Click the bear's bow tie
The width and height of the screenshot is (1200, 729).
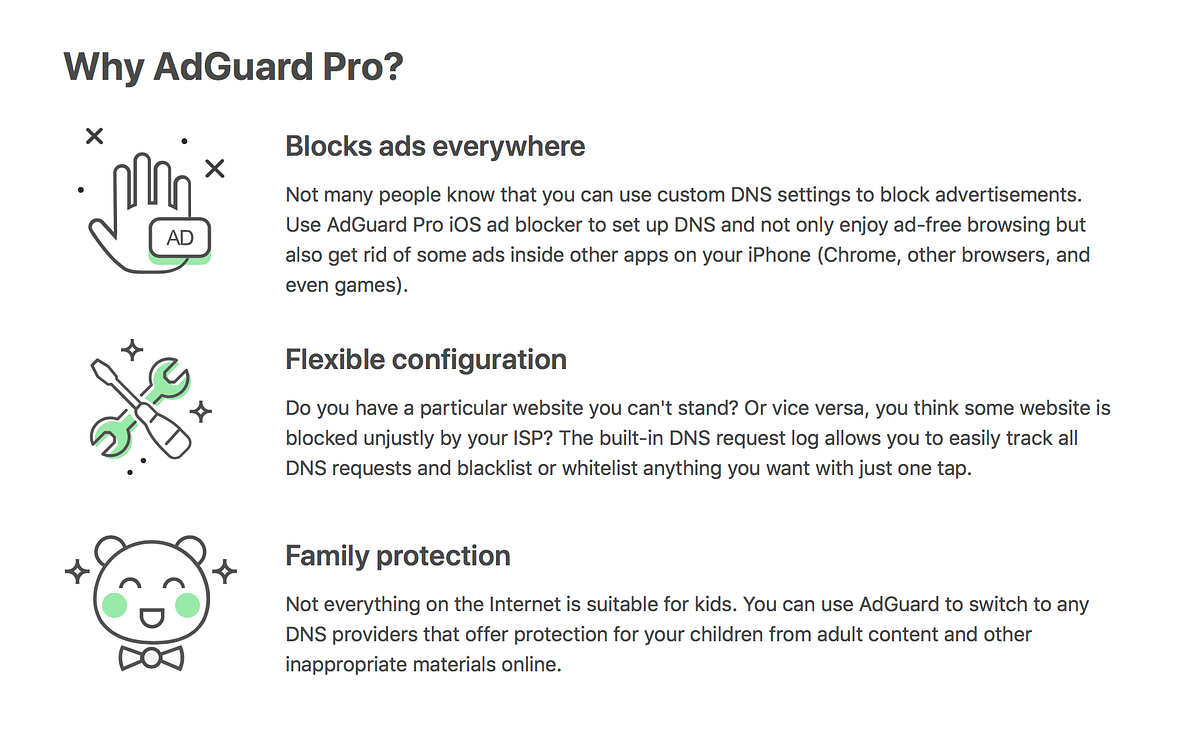[150, 658]
